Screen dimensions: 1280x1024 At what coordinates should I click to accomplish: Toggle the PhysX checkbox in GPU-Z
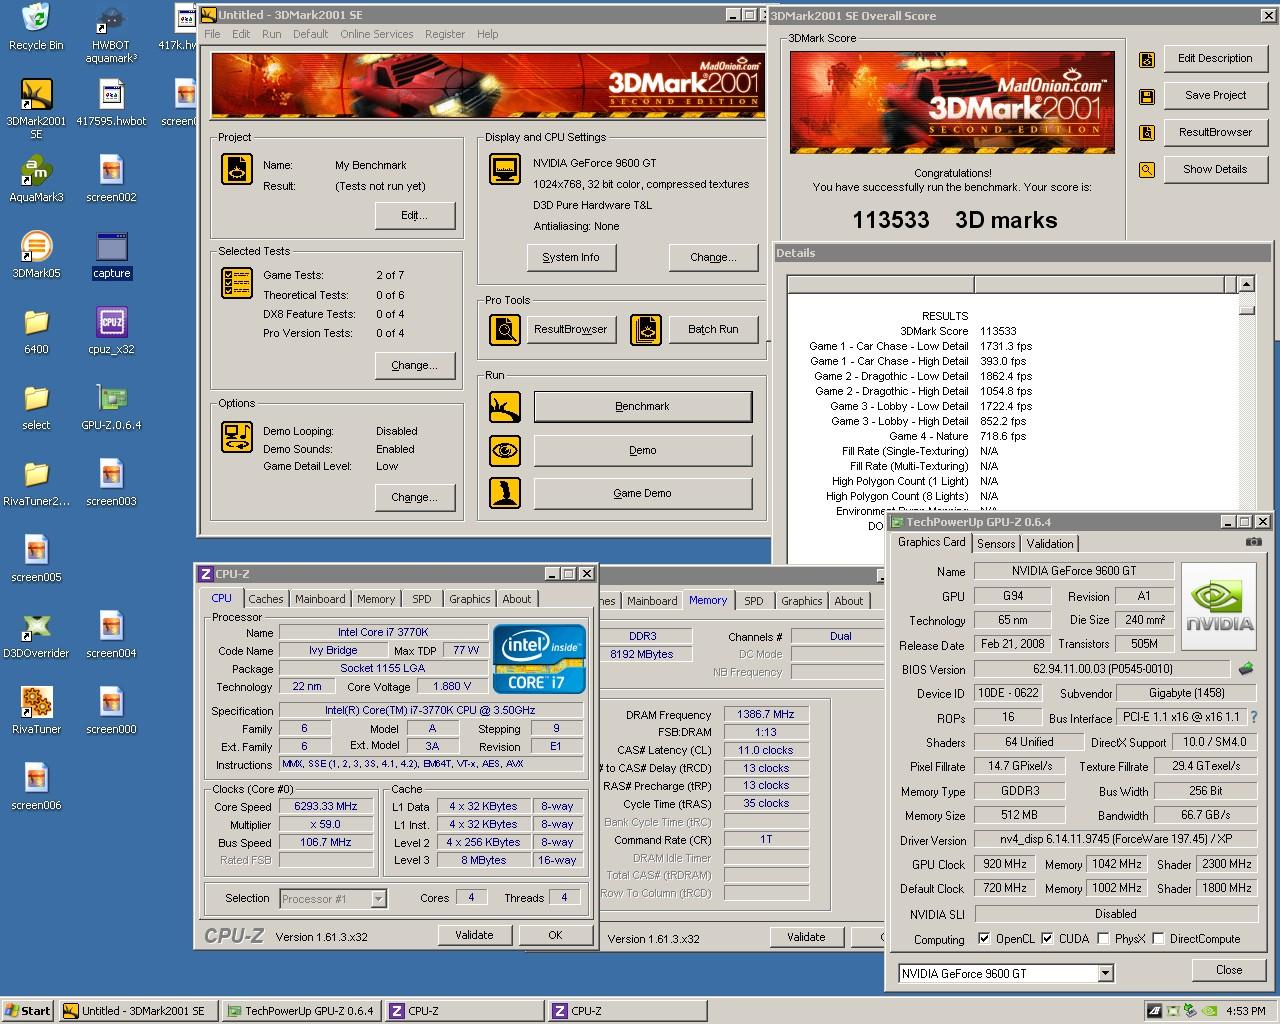[x=1103, y=939]
